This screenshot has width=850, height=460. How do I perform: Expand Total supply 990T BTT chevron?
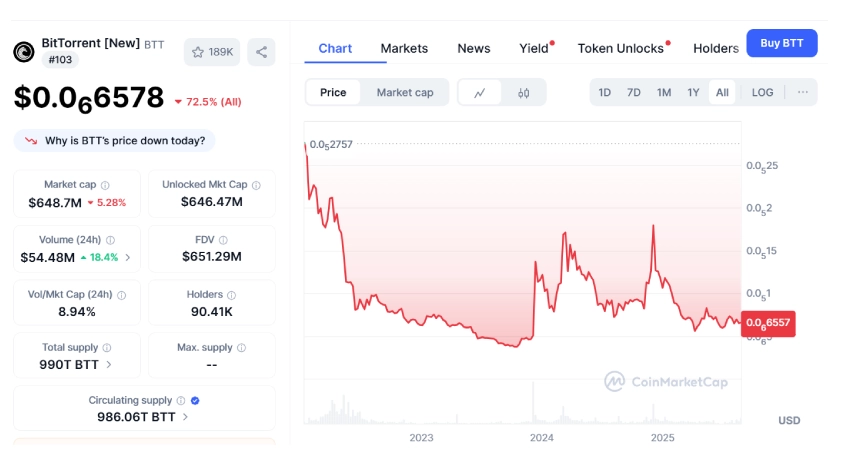coord(108,365)
